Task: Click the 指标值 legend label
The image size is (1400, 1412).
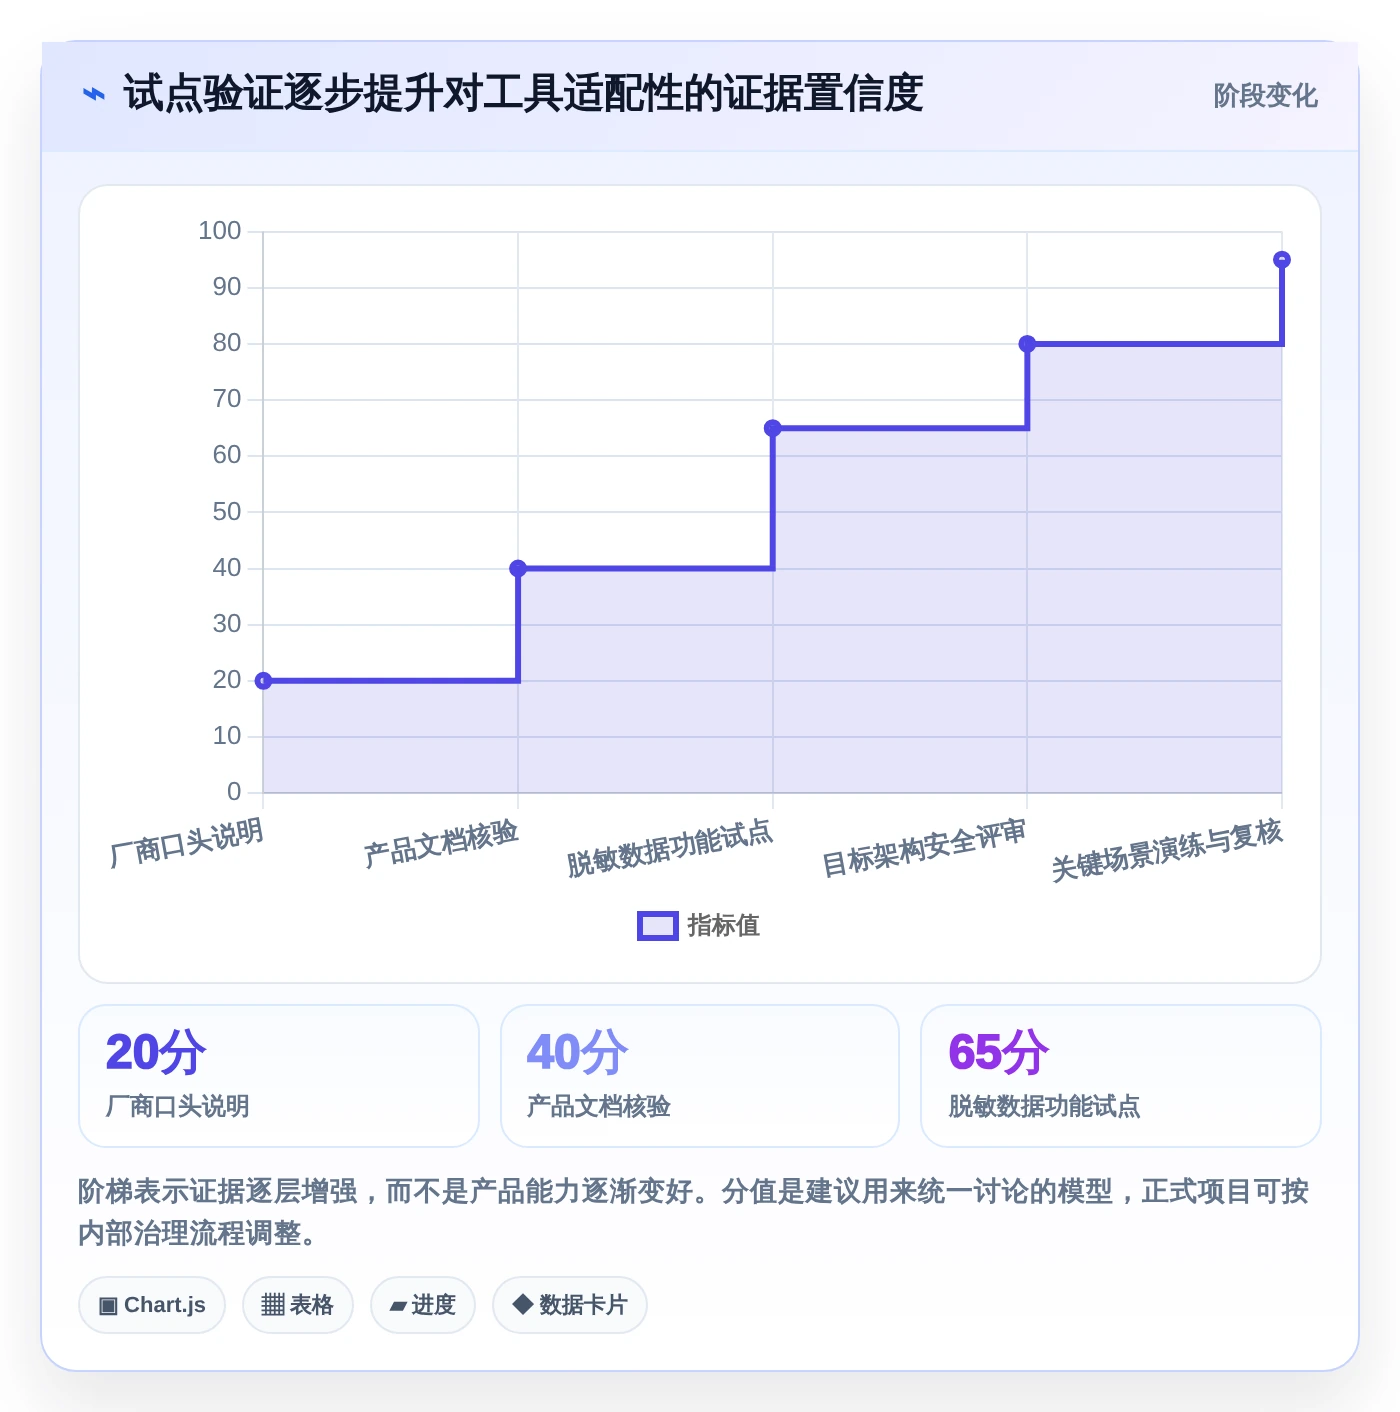Action: pos(724,926)
